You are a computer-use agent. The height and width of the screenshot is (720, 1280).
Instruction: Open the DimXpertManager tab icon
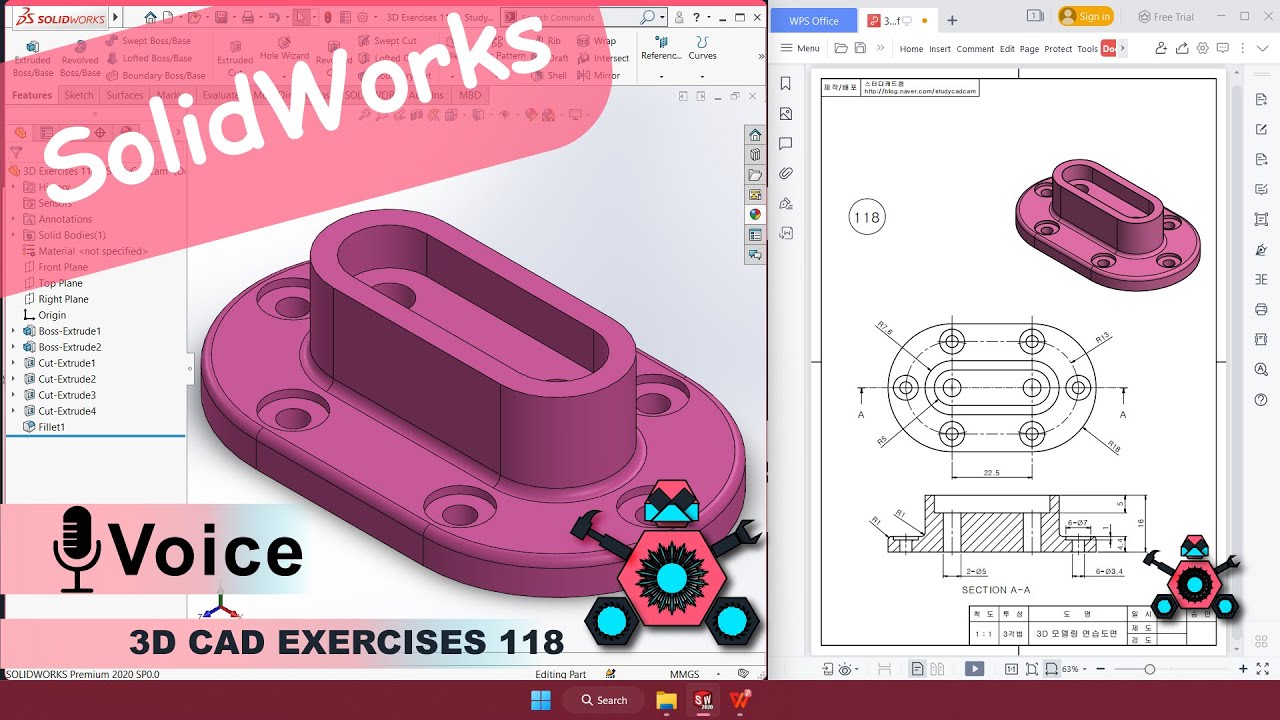click(99, 132)
